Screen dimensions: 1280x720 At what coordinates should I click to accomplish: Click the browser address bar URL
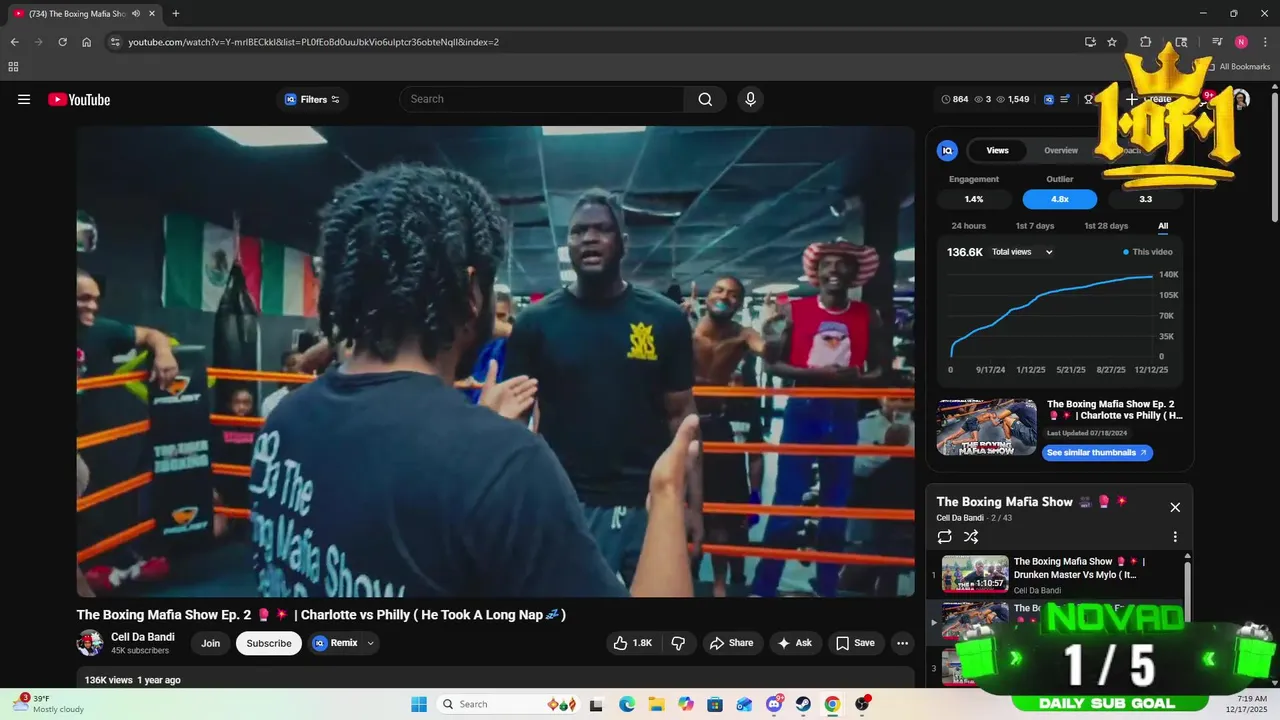tap(313, 42)
